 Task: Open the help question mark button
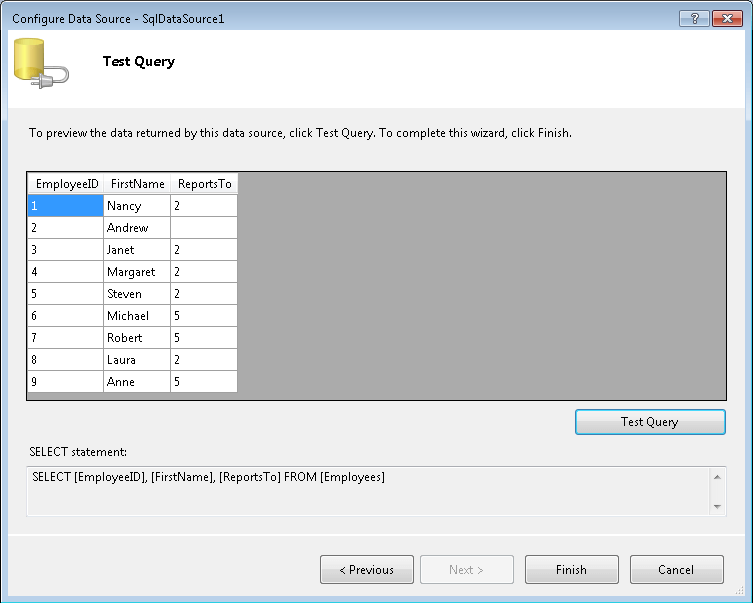[694, 19]
